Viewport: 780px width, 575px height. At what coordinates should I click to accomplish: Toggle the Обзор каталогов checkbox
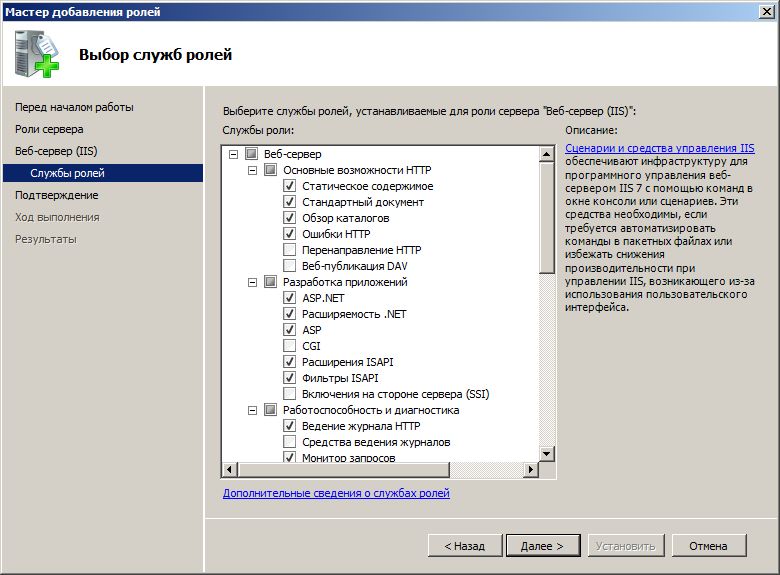(289, 218)
